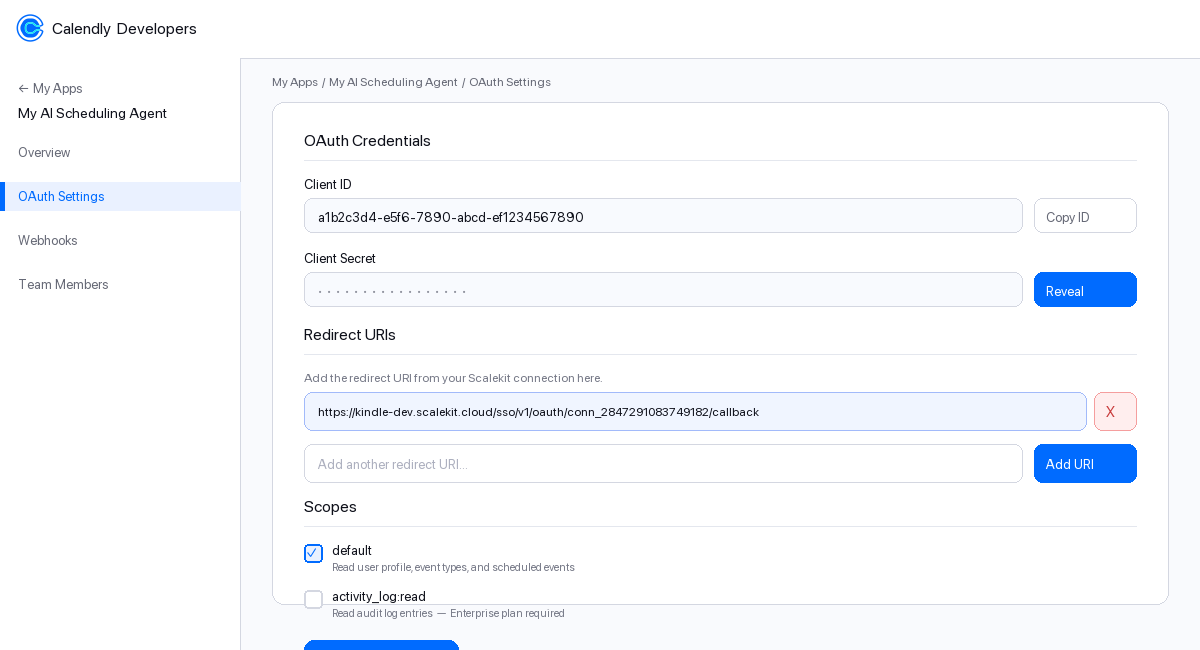Click the OAuth Settings breadcrumb
Image resolution: width=1200 pixels, height=650 pixels.
coord(510,82)
